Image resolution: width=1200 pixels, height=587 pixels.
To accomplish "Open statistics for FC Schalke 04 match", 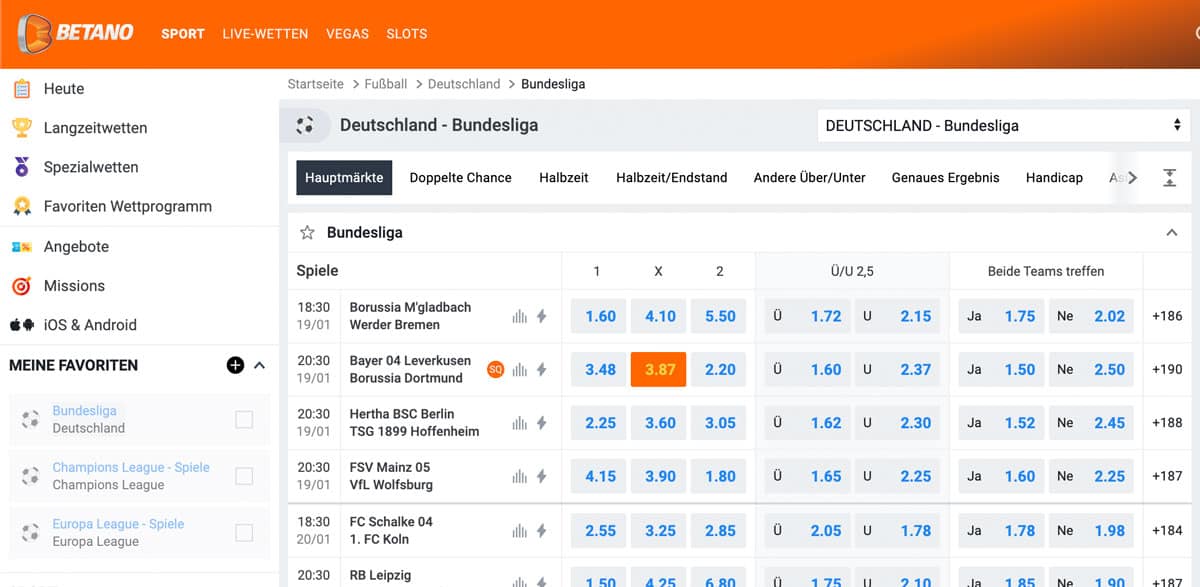I will coord(519,531).
